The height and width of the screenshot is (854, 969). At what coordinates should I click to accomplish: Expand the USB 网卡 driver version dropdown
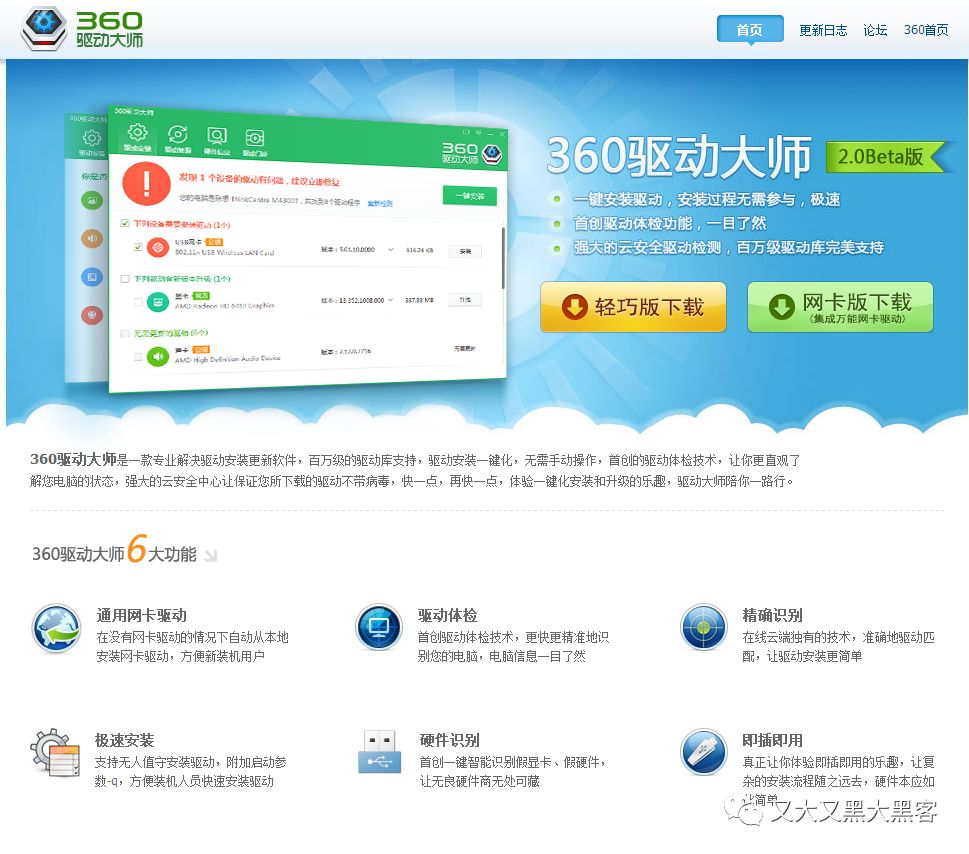(x=390, y=248)
